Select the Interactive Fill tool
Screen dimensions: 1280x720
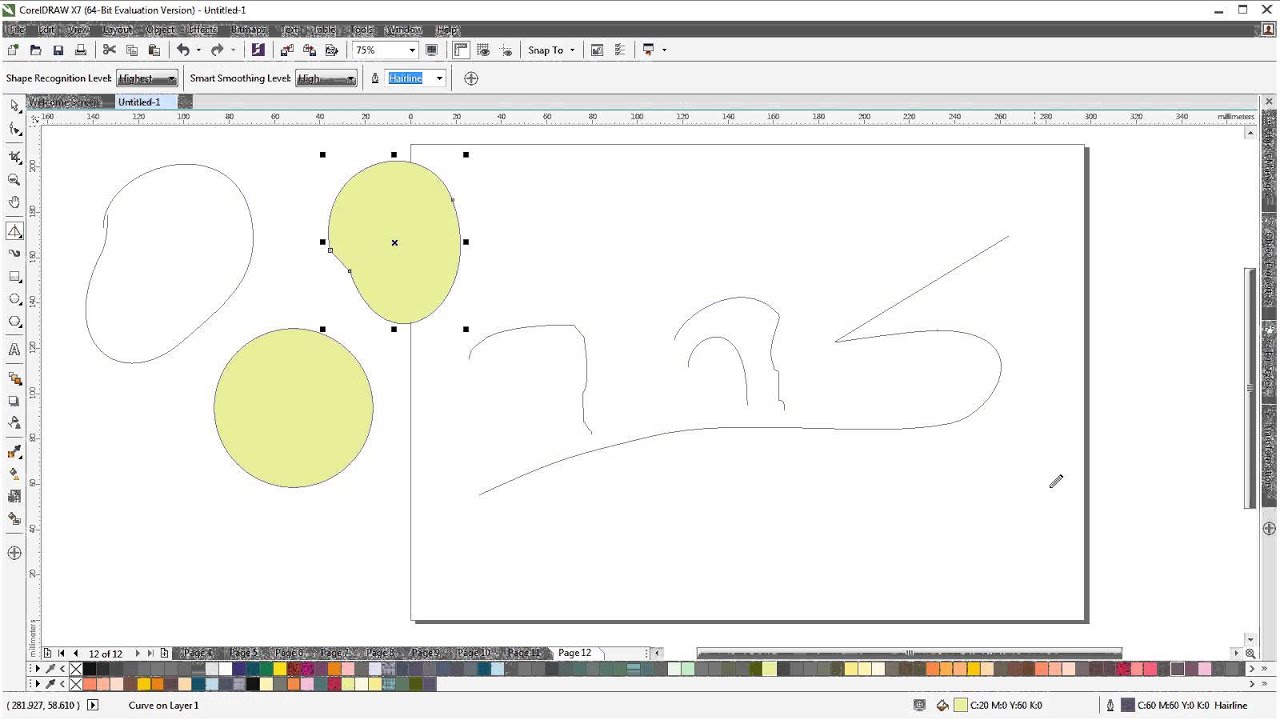point(14,473)
